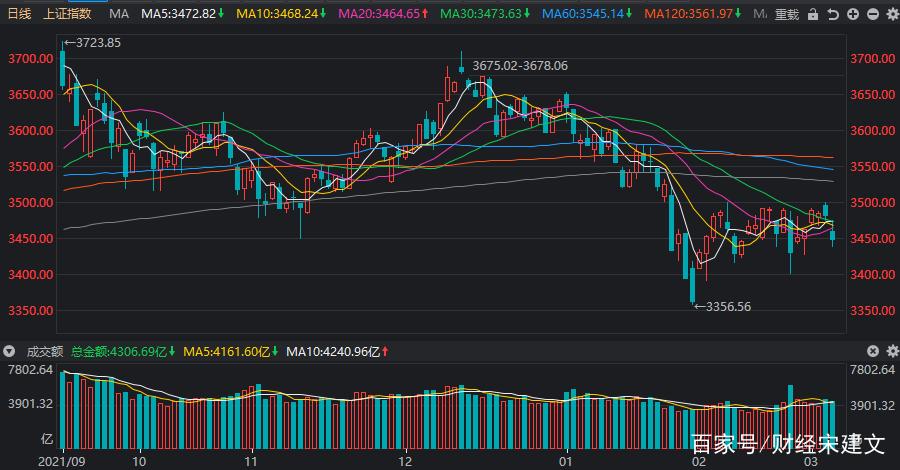Select the MA indicator label

click(x=118, y=14)
